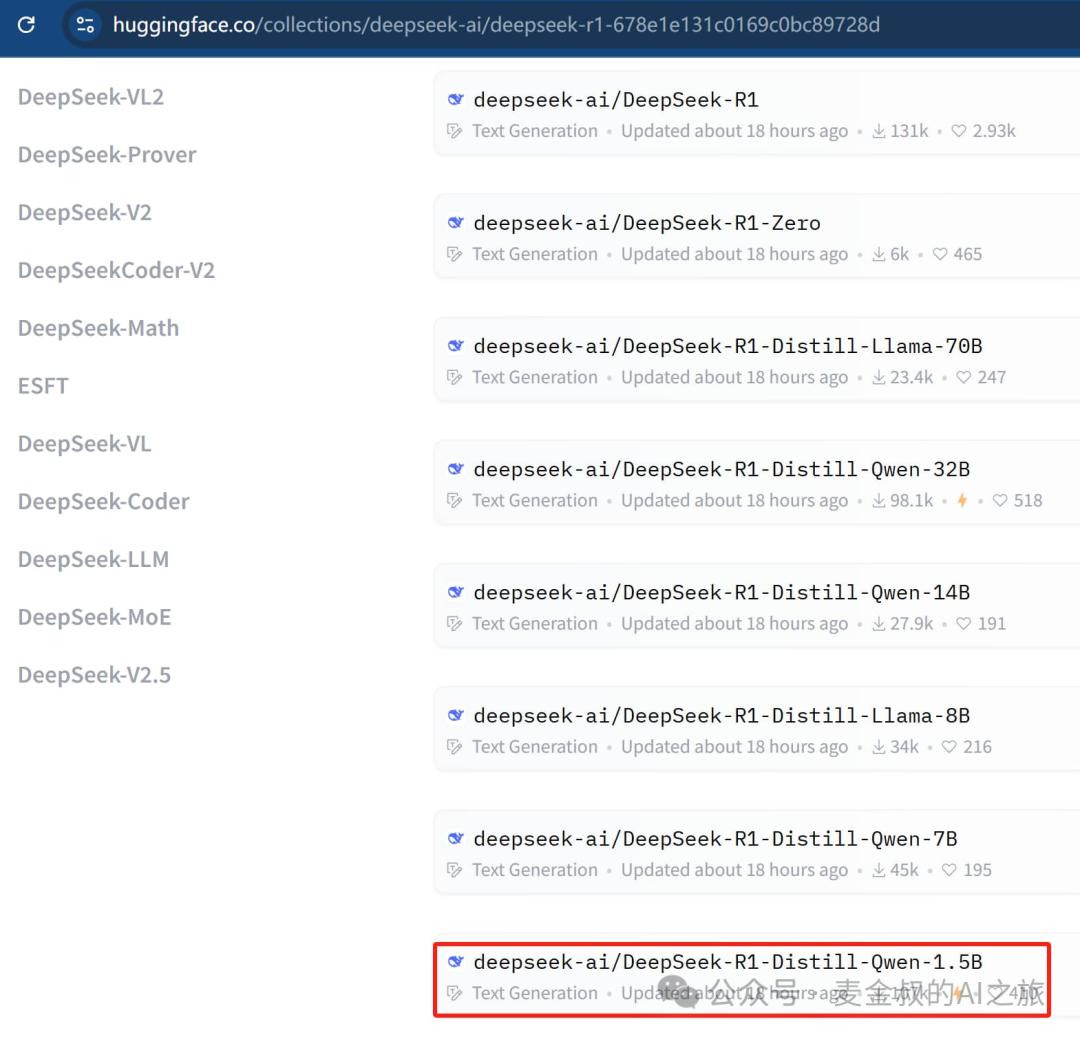Screen dimensions: 1080x1037
Task: Reload the page using the refresh icon
Action: (26, 25)
